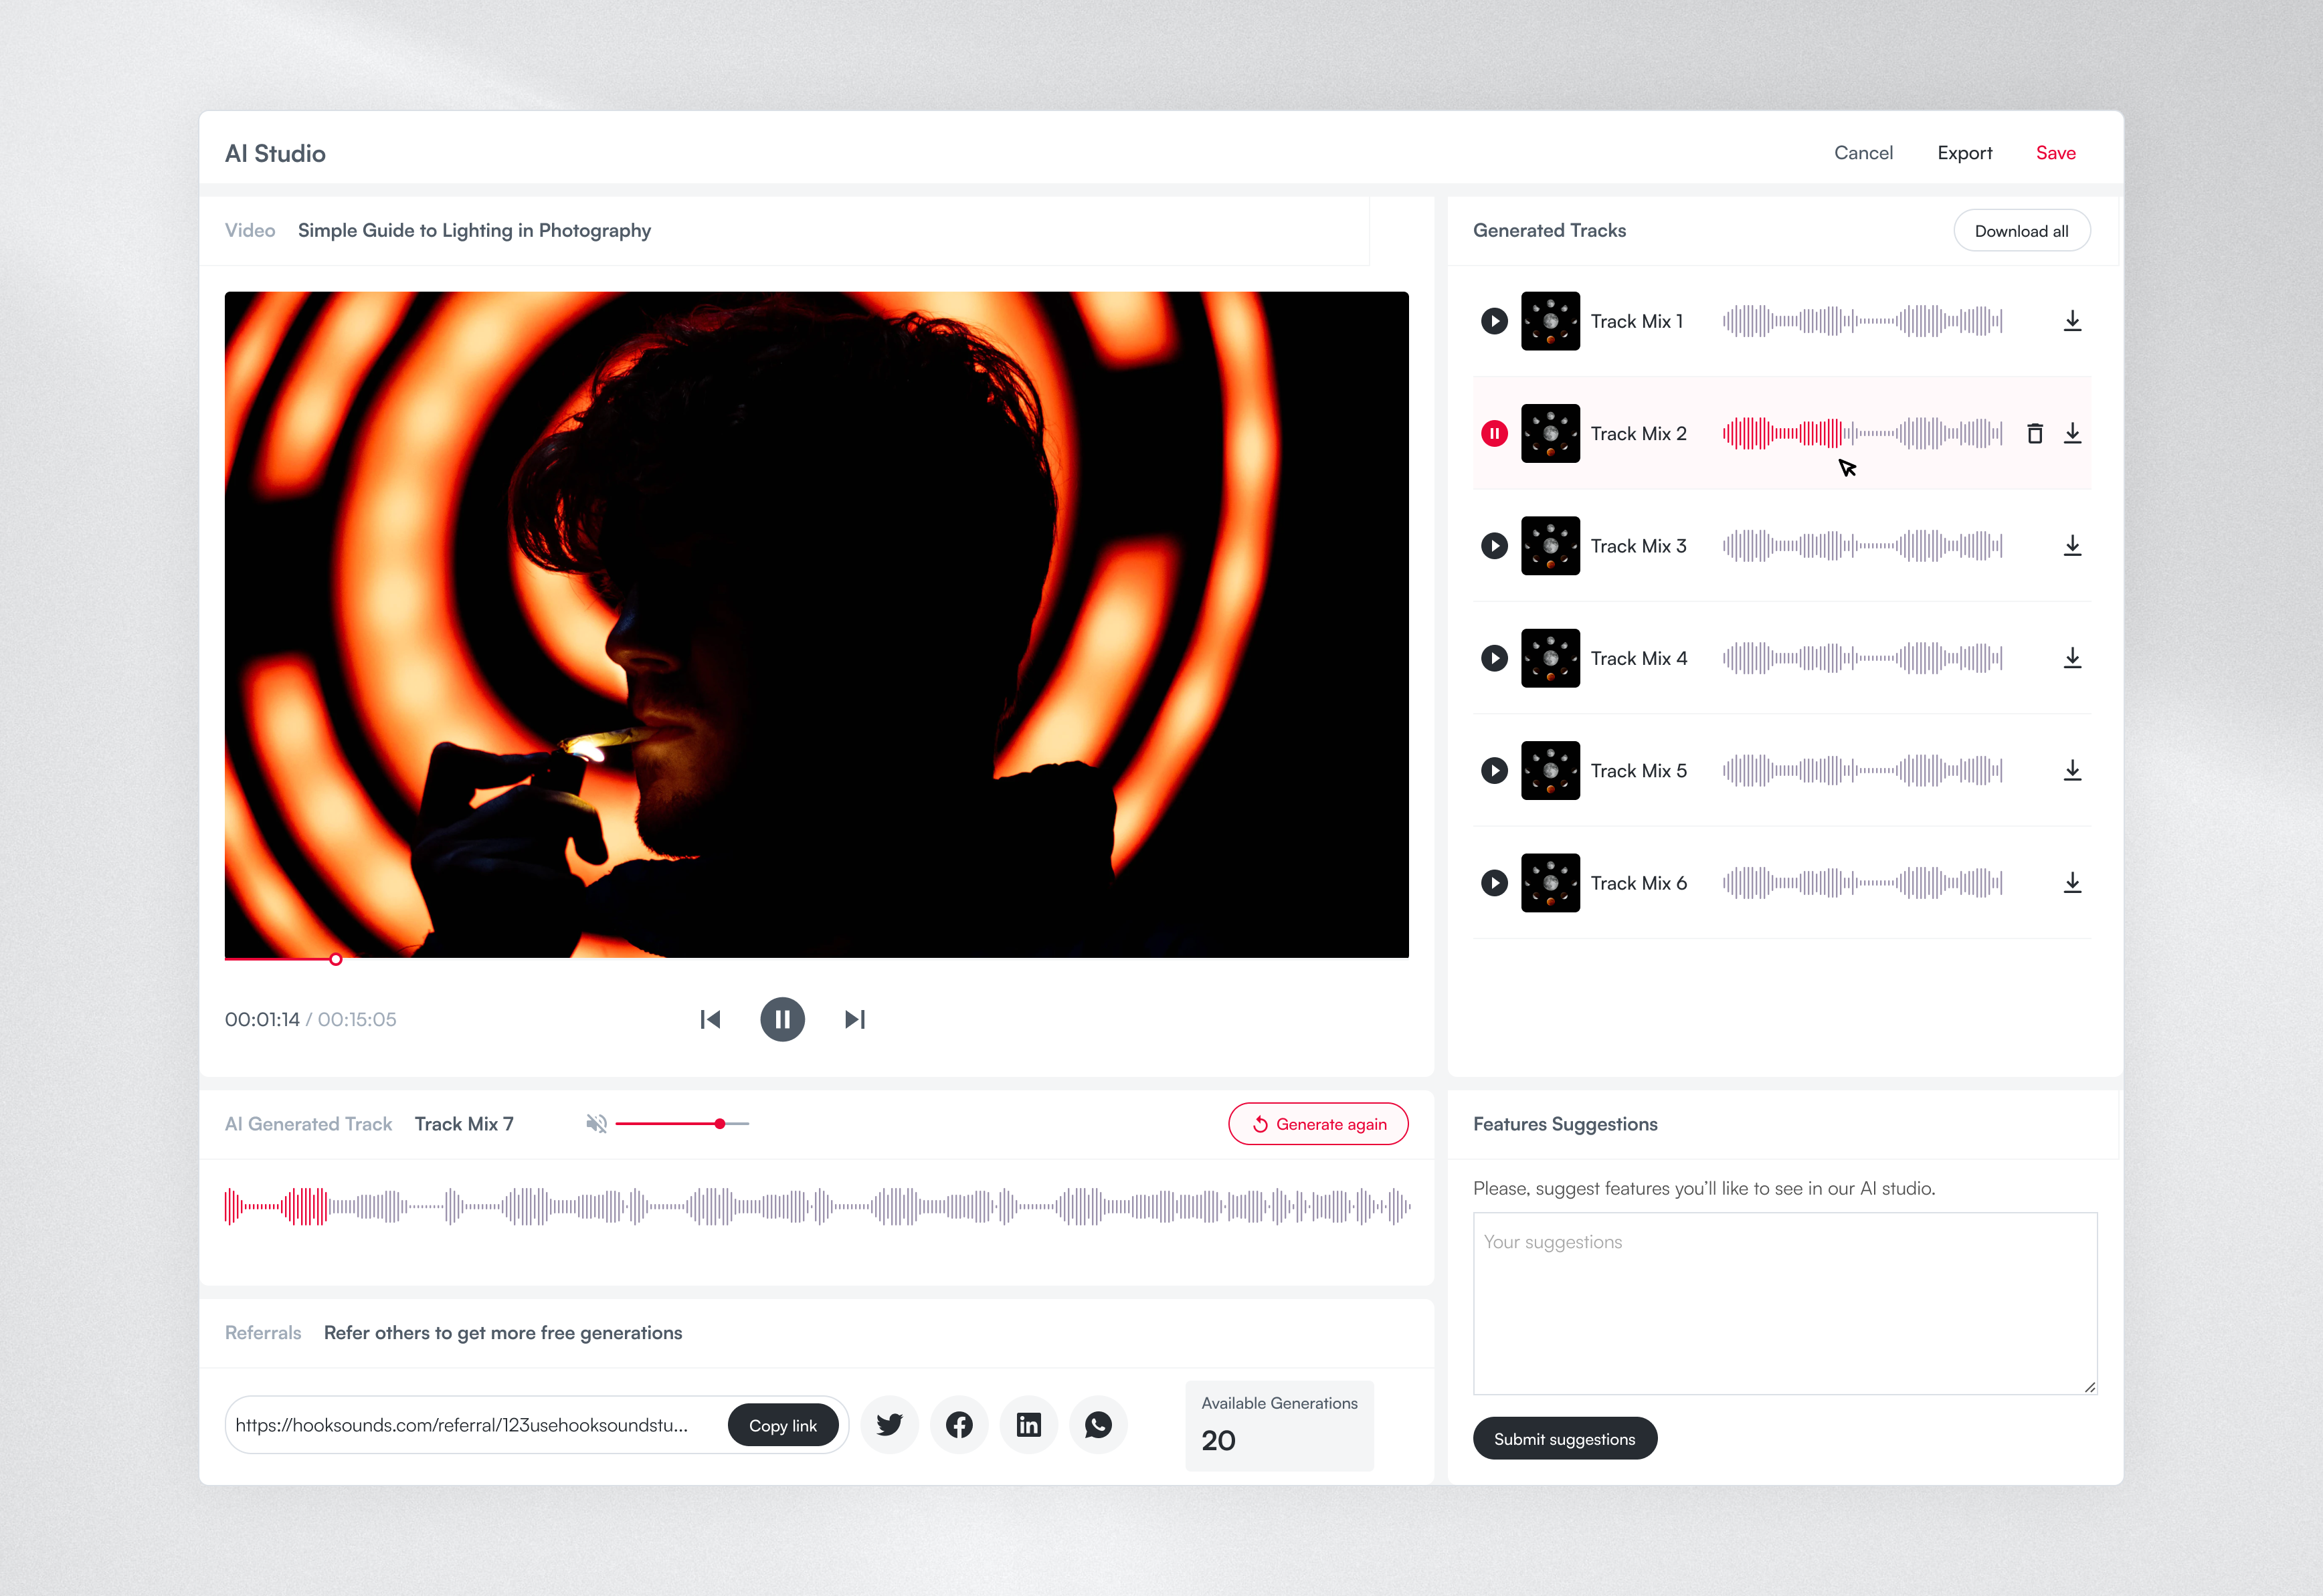Share referral link on Facebook
The image size is (2323, 1596).
pyautogui.click(x=959, y=1425)
